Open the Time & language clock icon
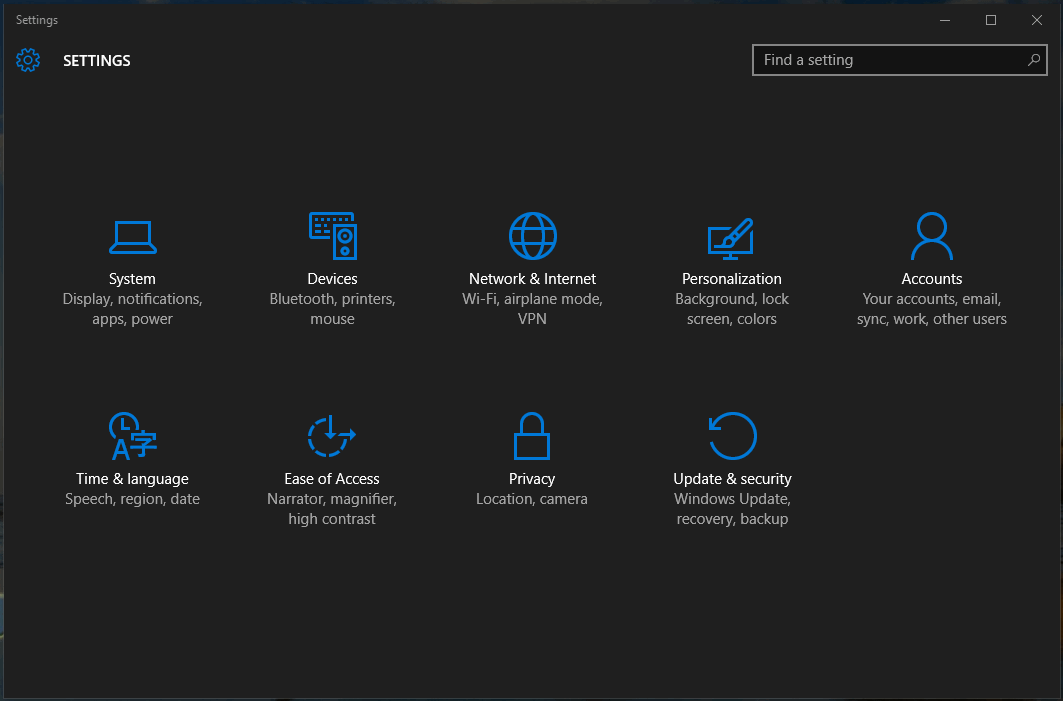The height and width of the screenshot is (701, 1063). click(133, 436)
